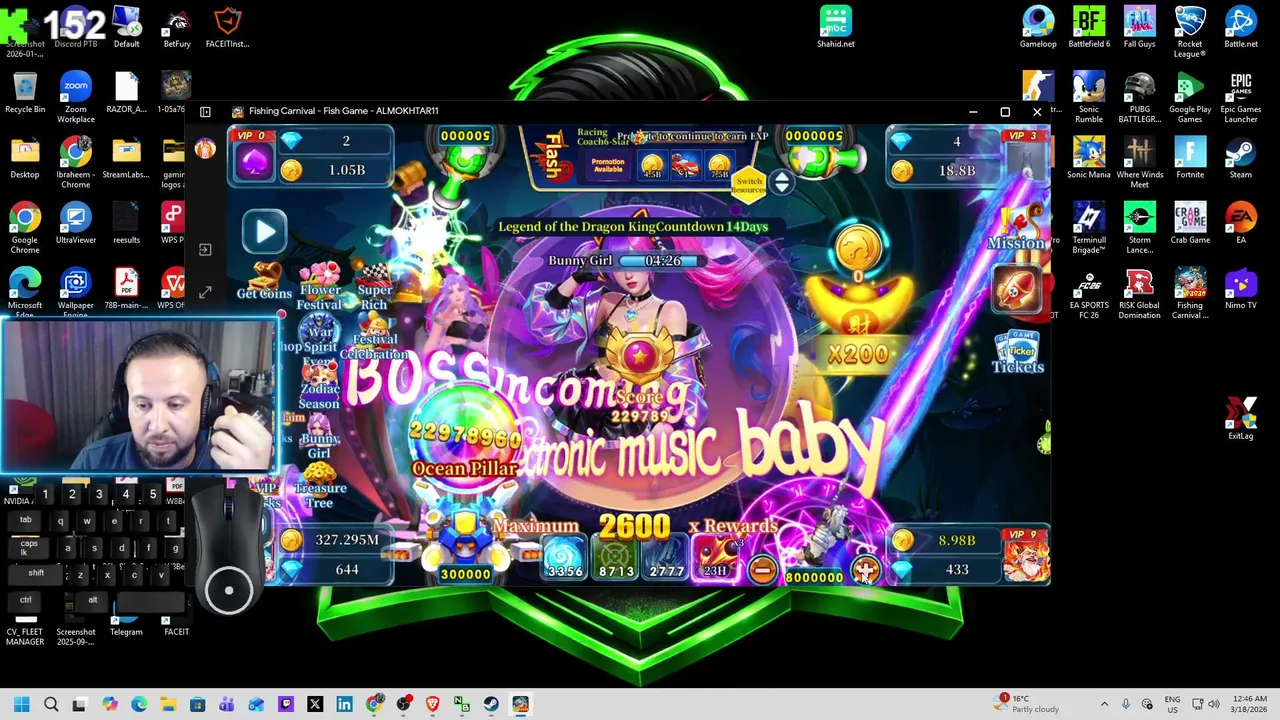Open weather widget showing Partly cloudy
Image resolution: width=1280 pixels, height=720 pixels.
tap(1028, 704)
